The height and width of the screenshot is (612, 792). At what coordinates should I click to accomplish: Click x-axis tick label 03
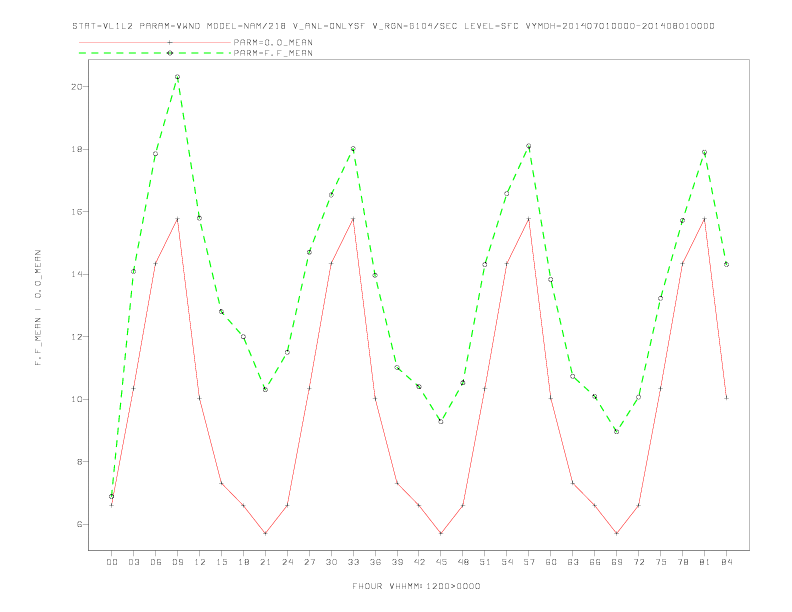(133, 562)
